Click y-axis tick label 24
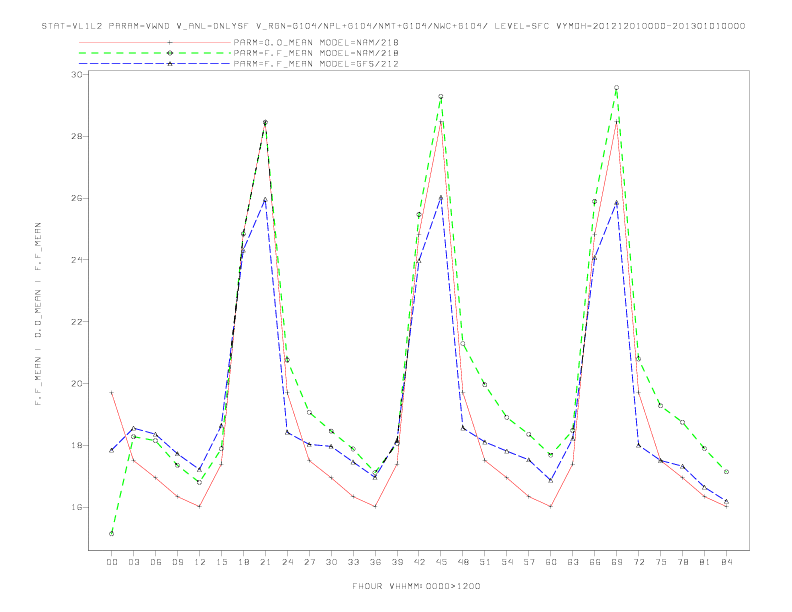This screenshot has width=792, height=612. pyautogui.click(x=79, y=260)
